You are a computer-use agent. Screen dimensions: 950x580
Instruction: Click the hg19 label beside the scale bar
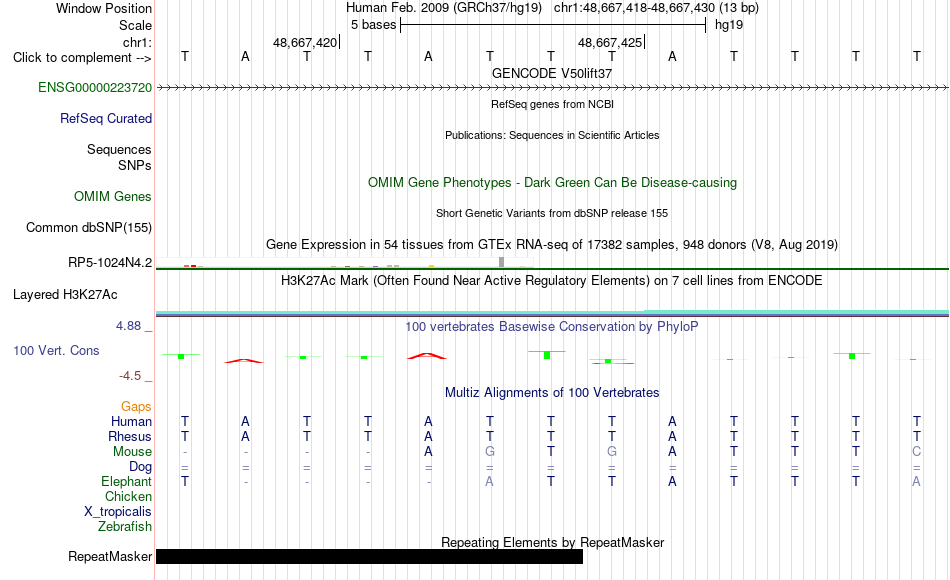(729, 25)
